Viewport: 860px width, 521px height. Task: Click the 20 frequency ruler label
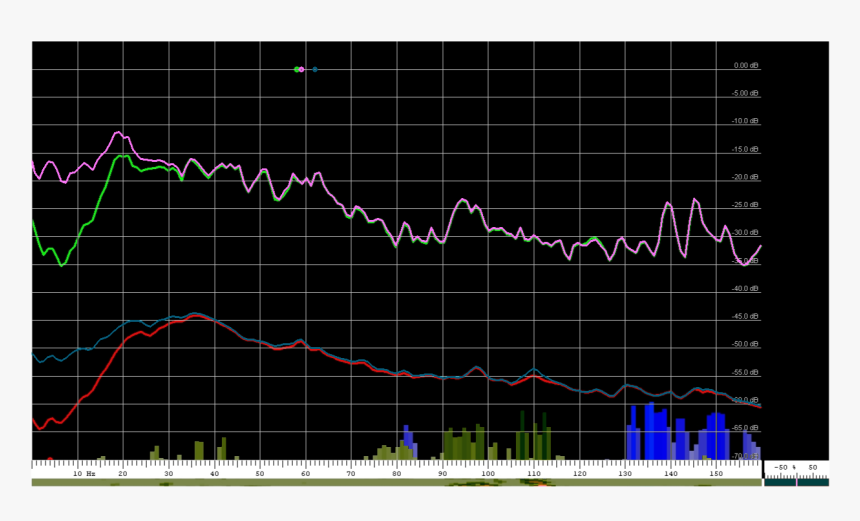click(123, 473)
